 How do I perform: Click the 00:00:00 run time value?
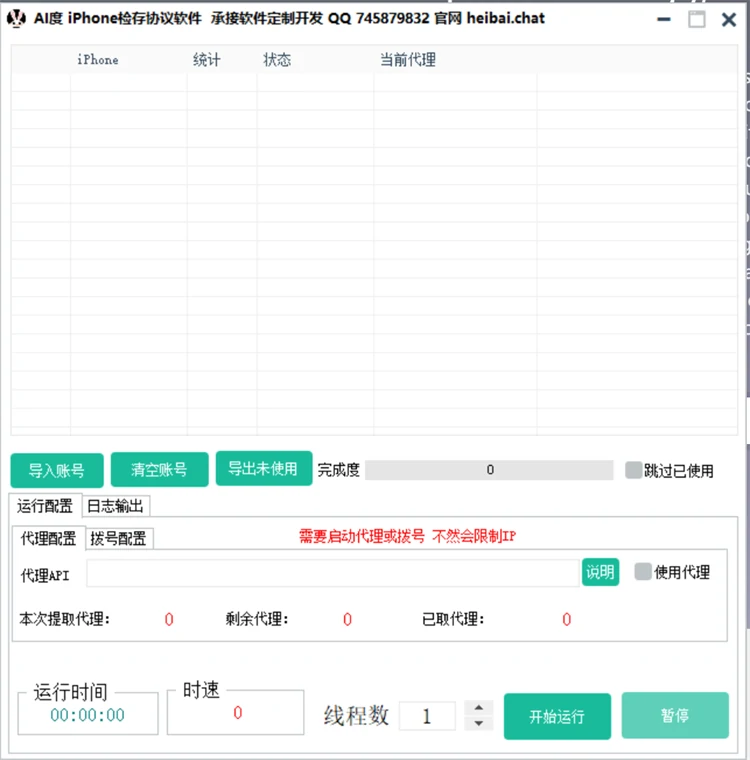pyautogui.click(x=87, y=715)
